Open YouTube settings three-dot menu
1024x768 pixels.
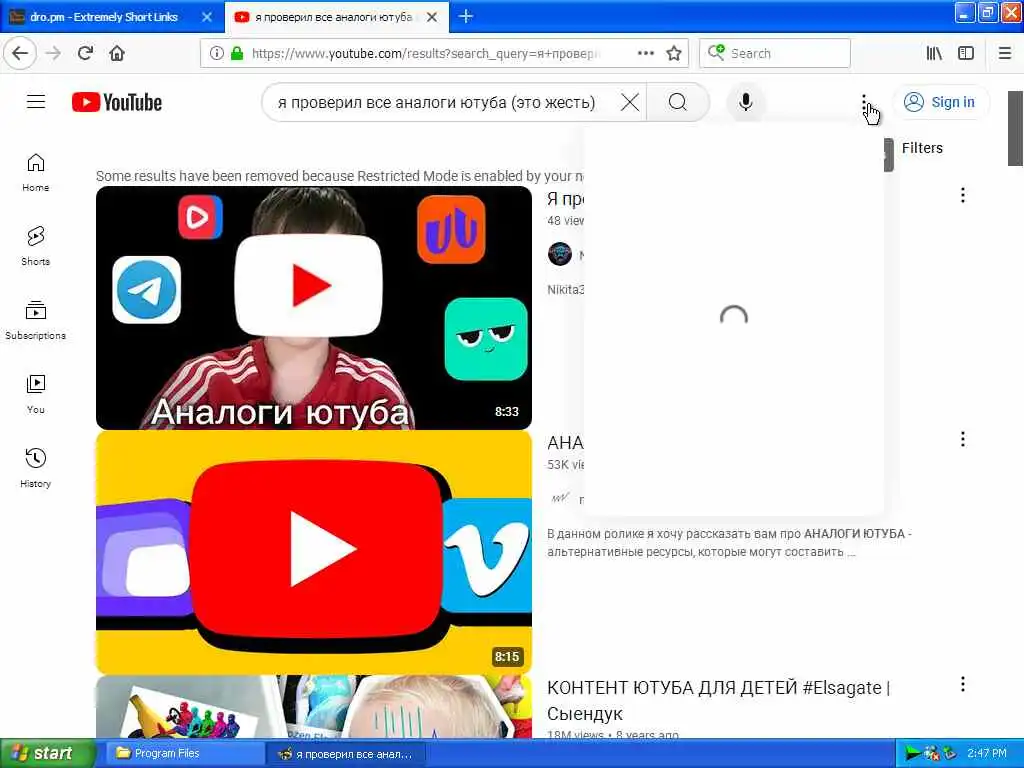(x=863, y=103)
